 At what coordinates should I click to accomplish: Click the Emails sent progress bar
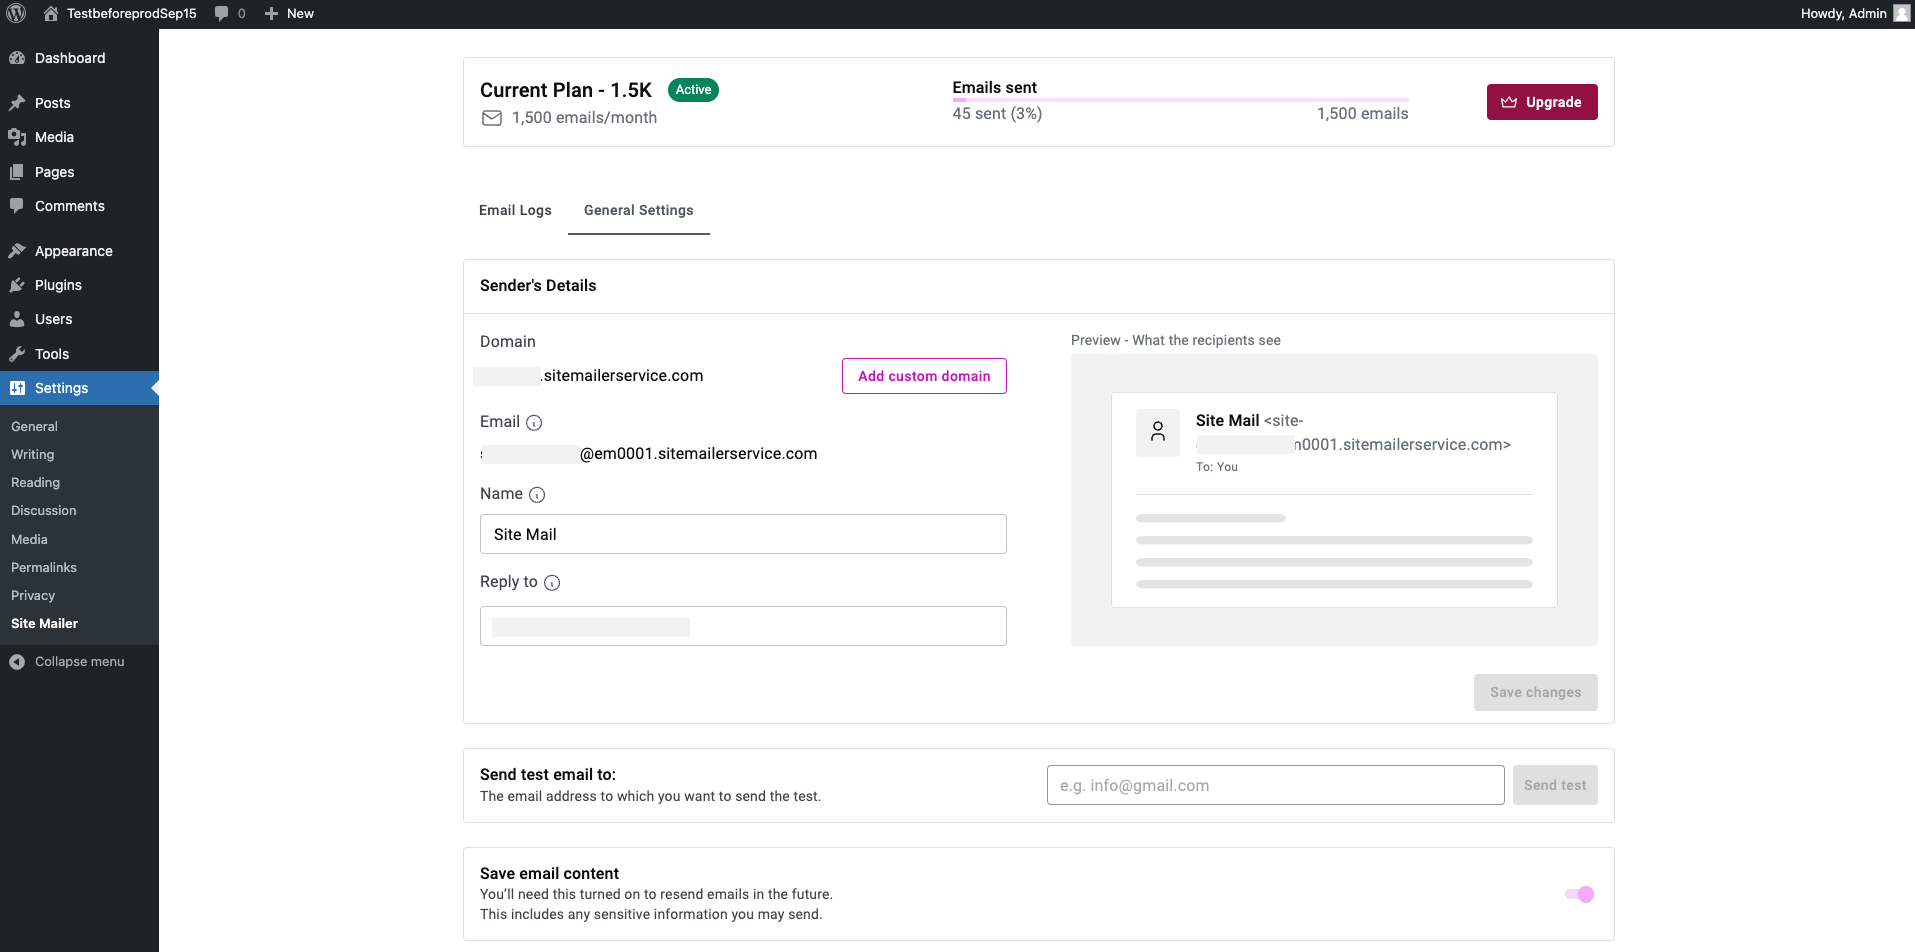[x=1180, y=100]
